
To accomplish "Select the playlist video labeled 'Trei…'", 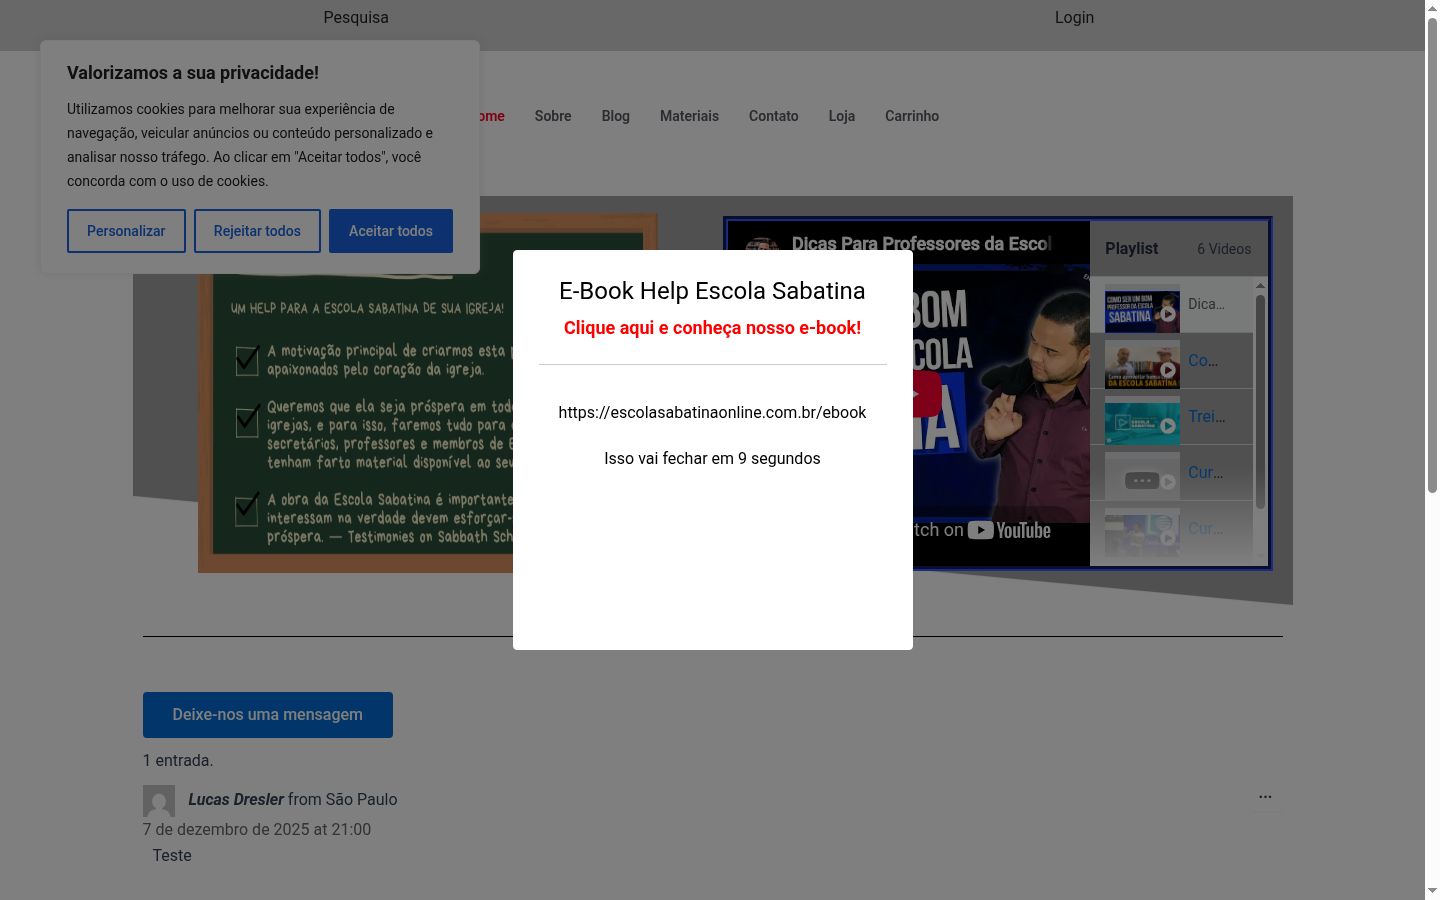I will pos(1171,417).
